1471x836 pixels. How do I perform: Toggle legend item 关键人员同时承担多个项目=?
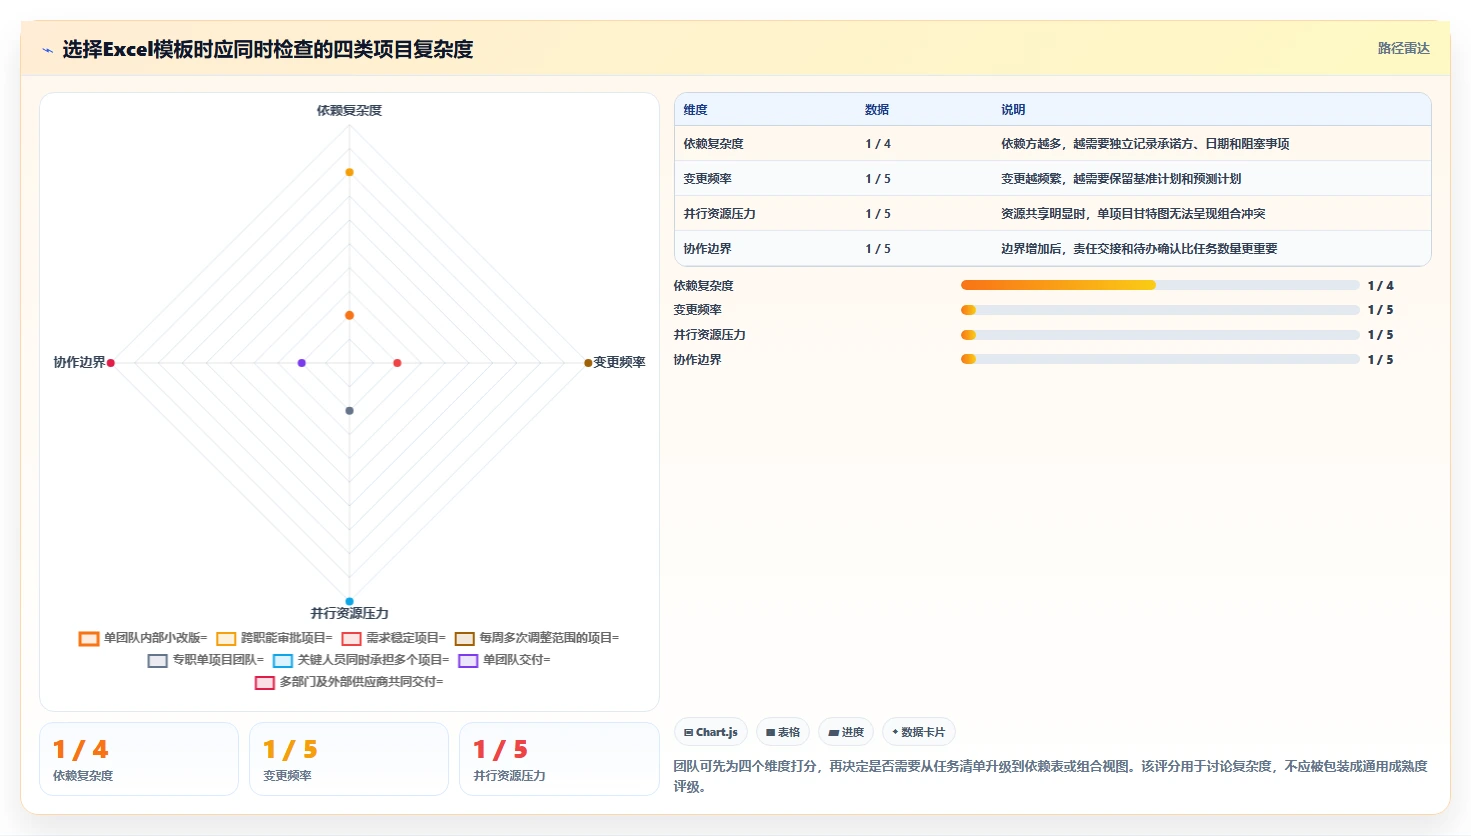361,660
